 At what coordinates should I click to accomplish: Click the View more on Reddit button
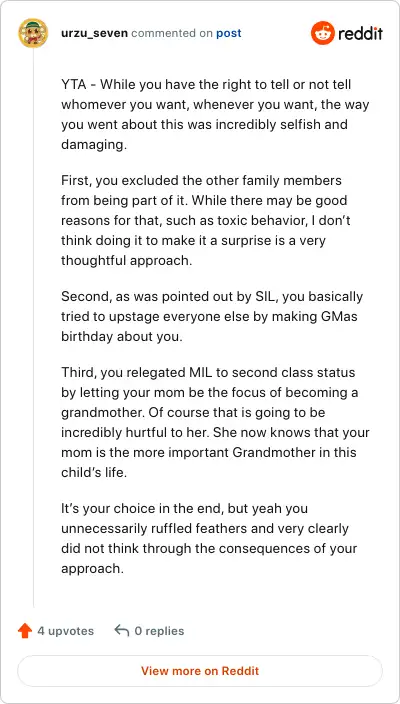click(x=200, y=671)
